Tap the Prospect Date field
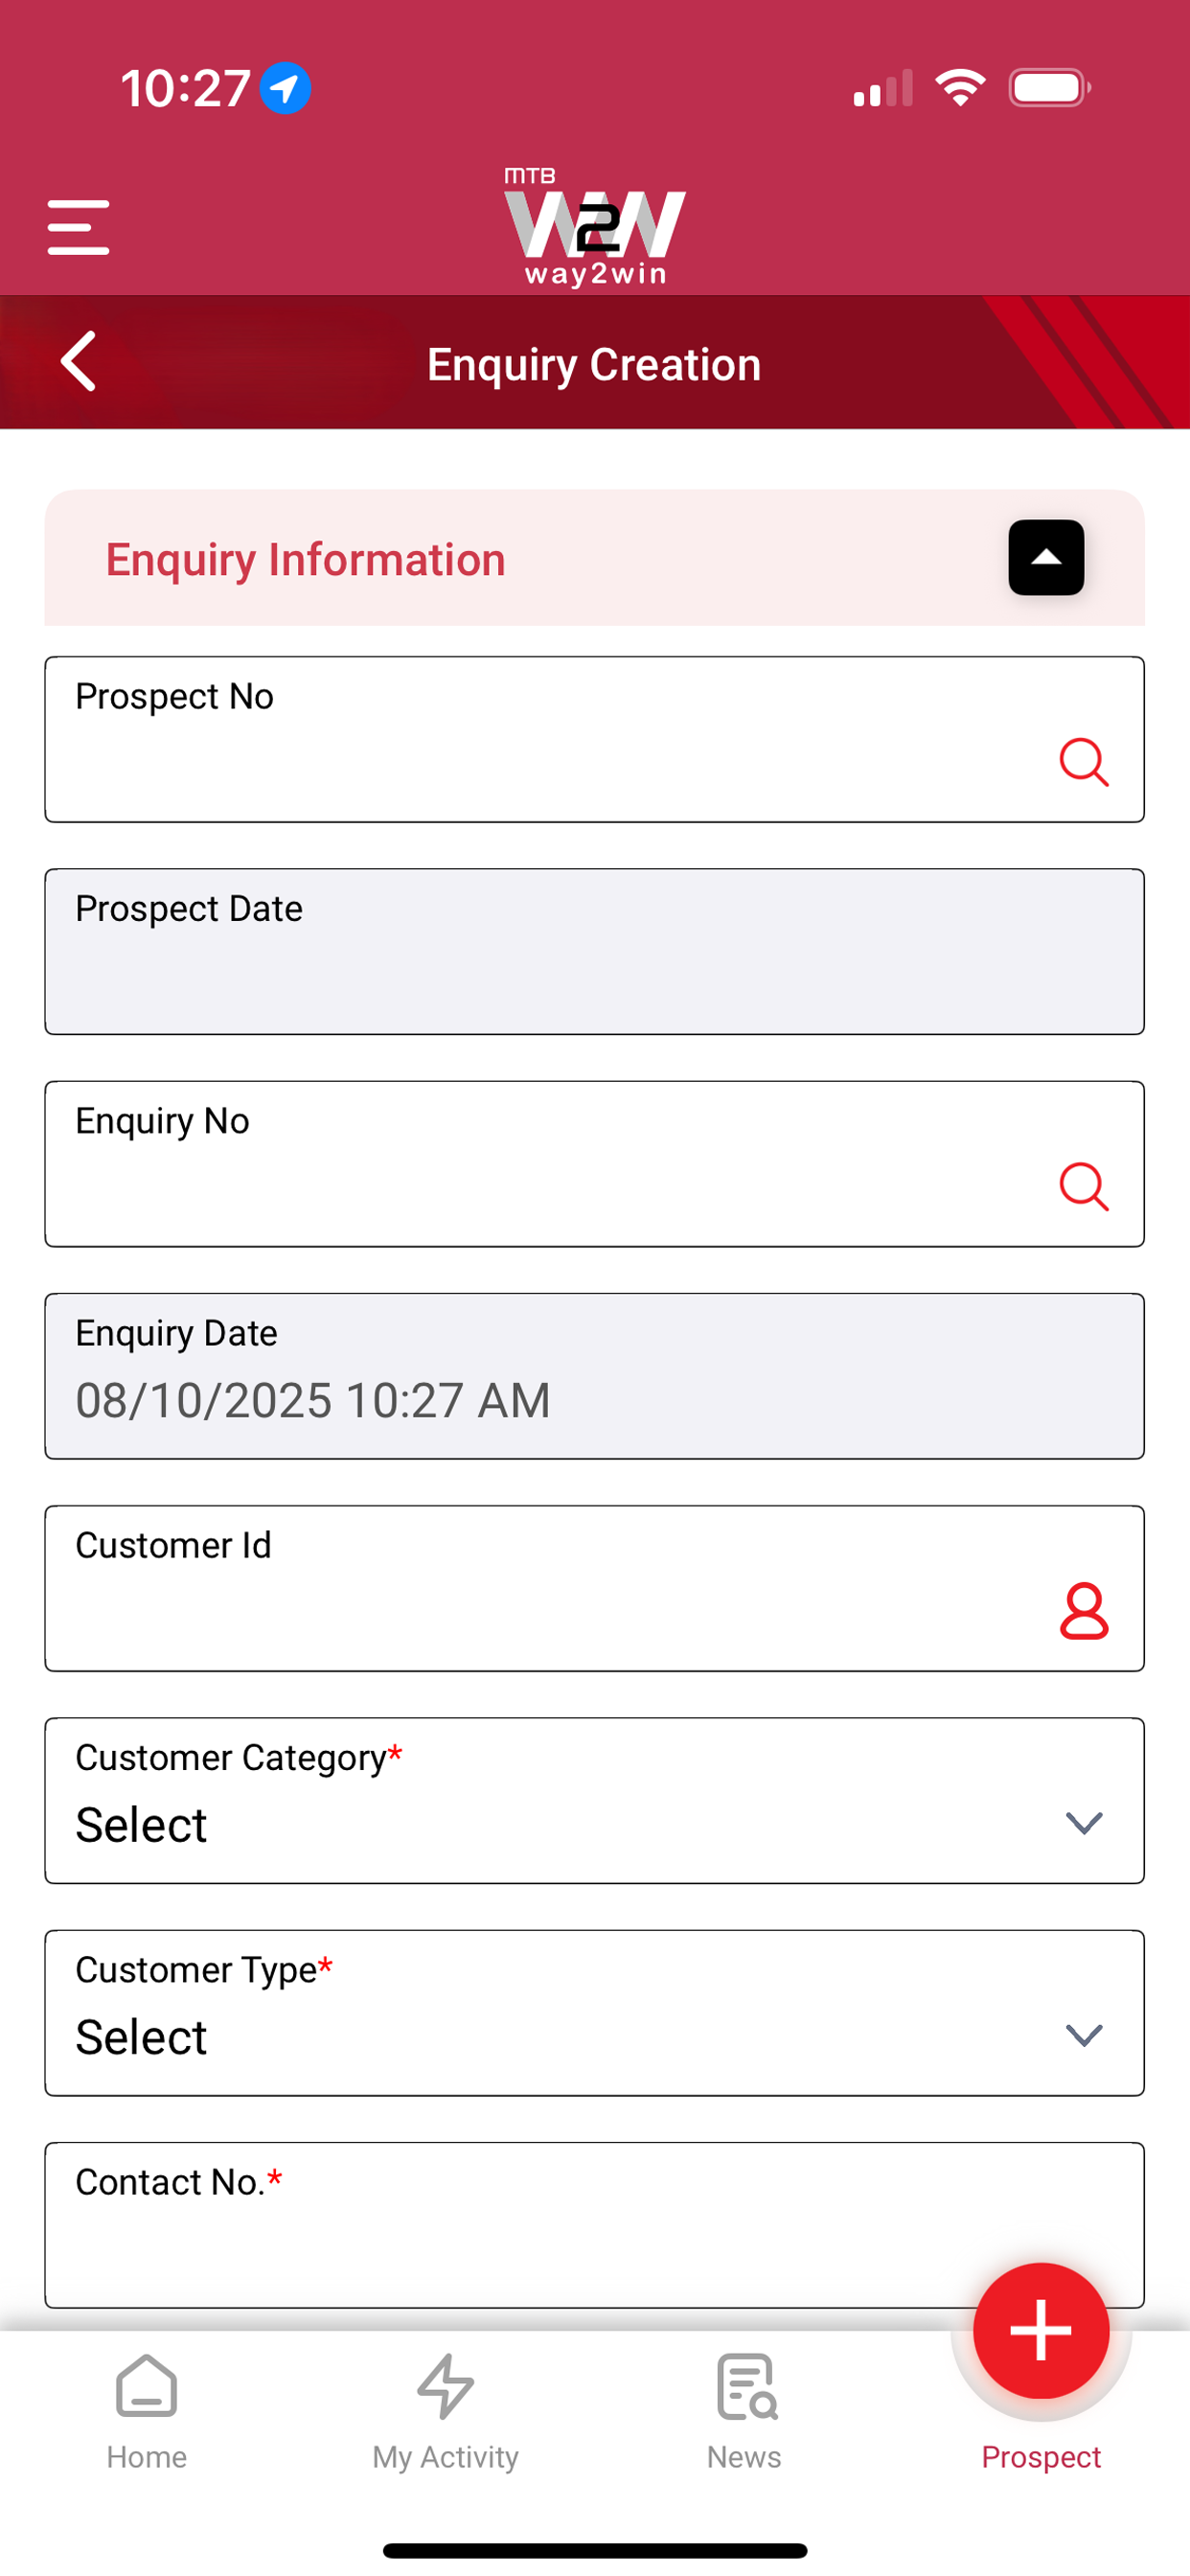1190x2576 pixels. pos(595,951)
